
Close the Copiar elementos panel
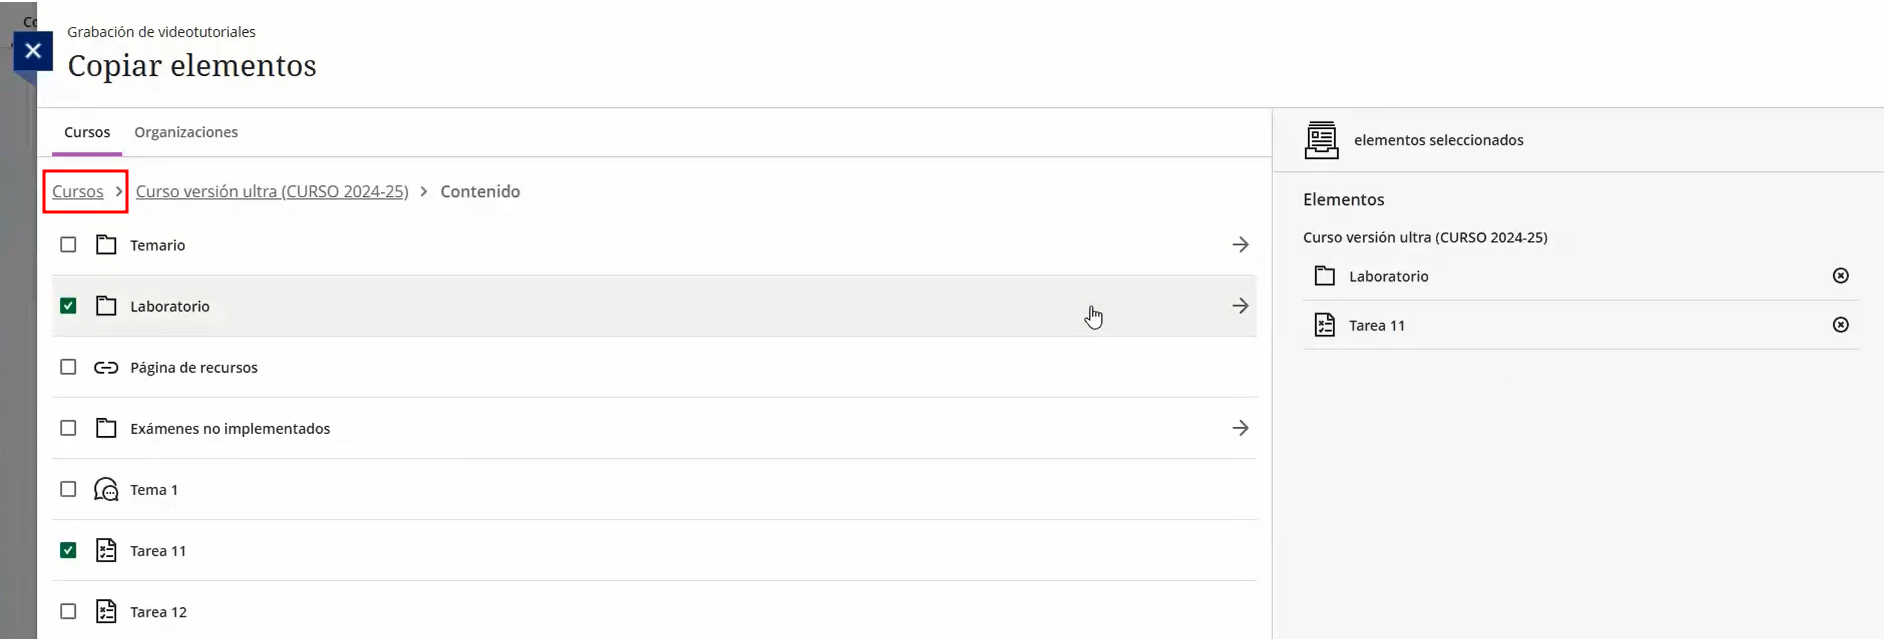pos(33,51)
